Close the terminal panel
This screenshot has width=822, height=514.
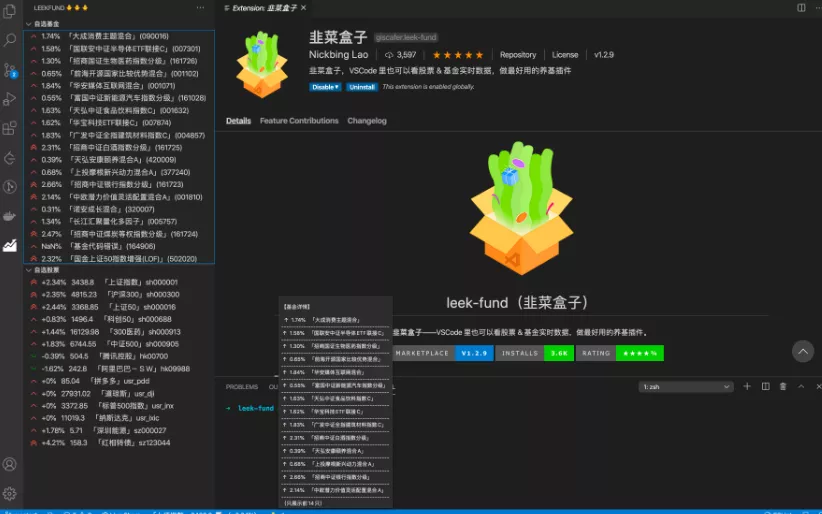818,387
